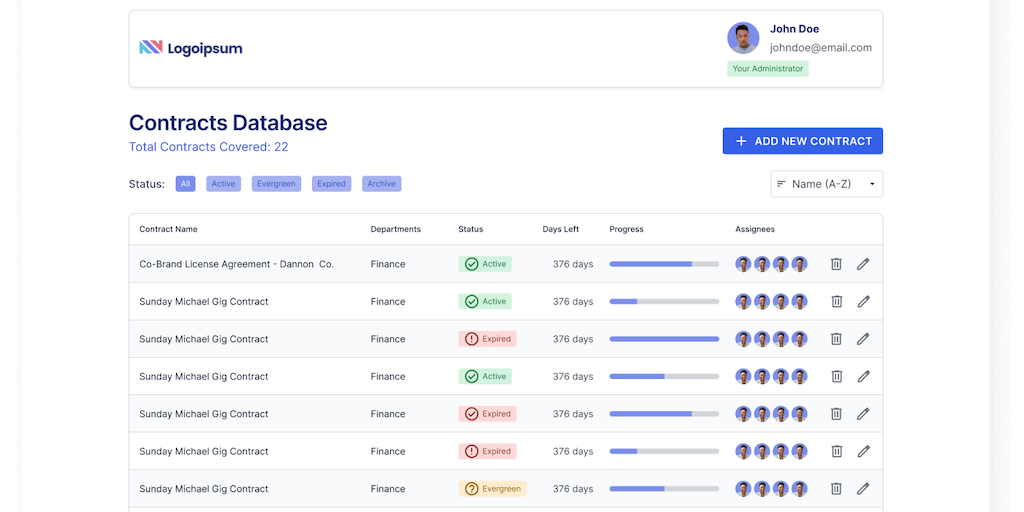Filter contracts by Evergreen status
Viewport: 1024px width, 512px height.
coord(276,184)
